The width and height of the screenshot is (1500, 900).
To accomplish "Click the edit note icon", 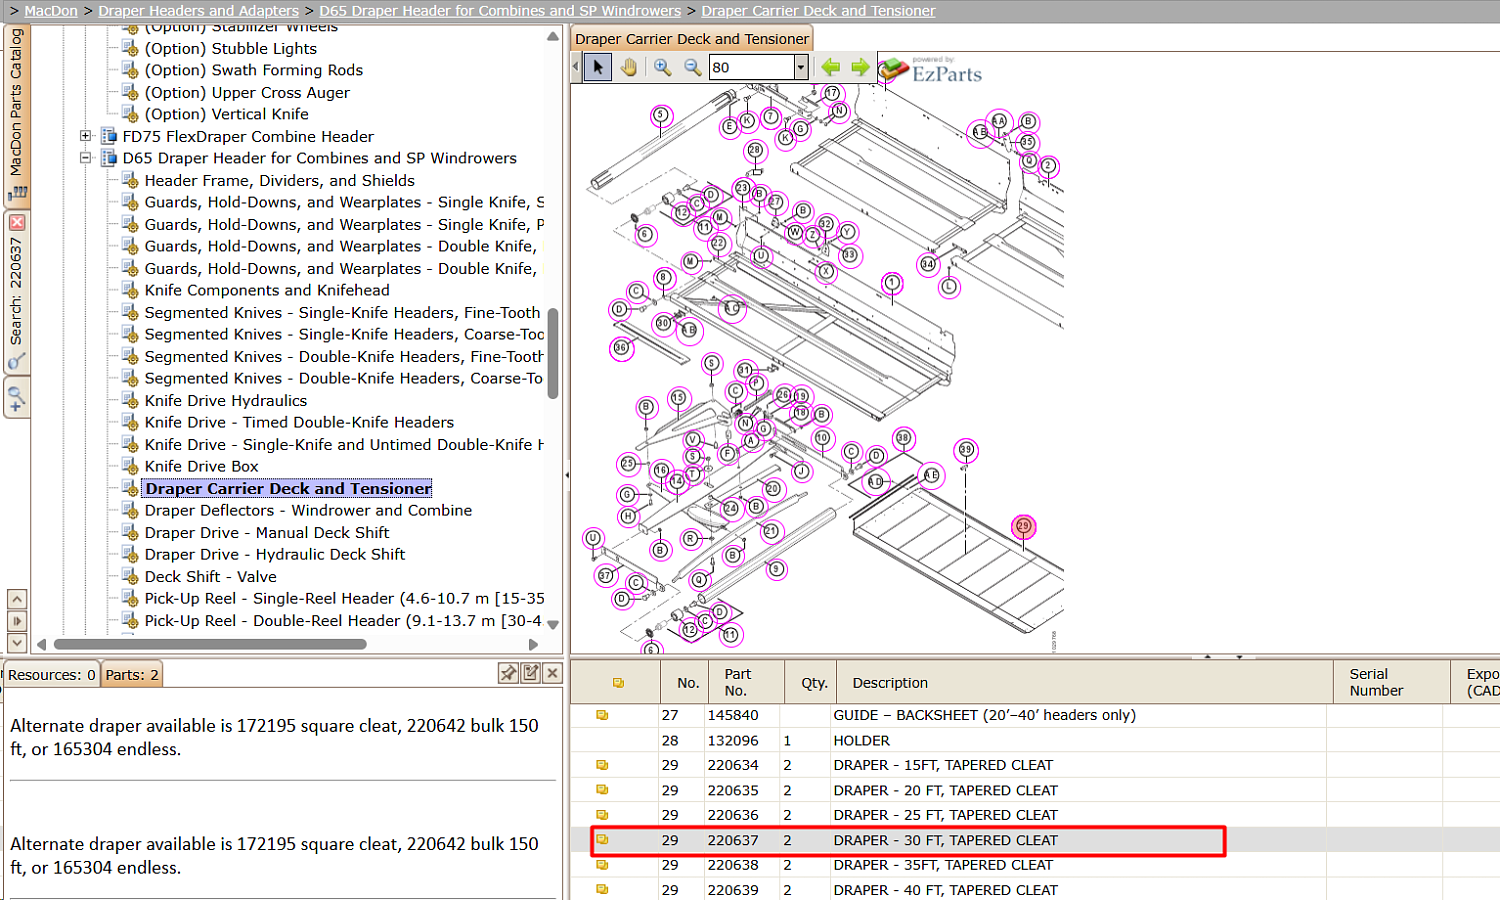I will point(531,673).
